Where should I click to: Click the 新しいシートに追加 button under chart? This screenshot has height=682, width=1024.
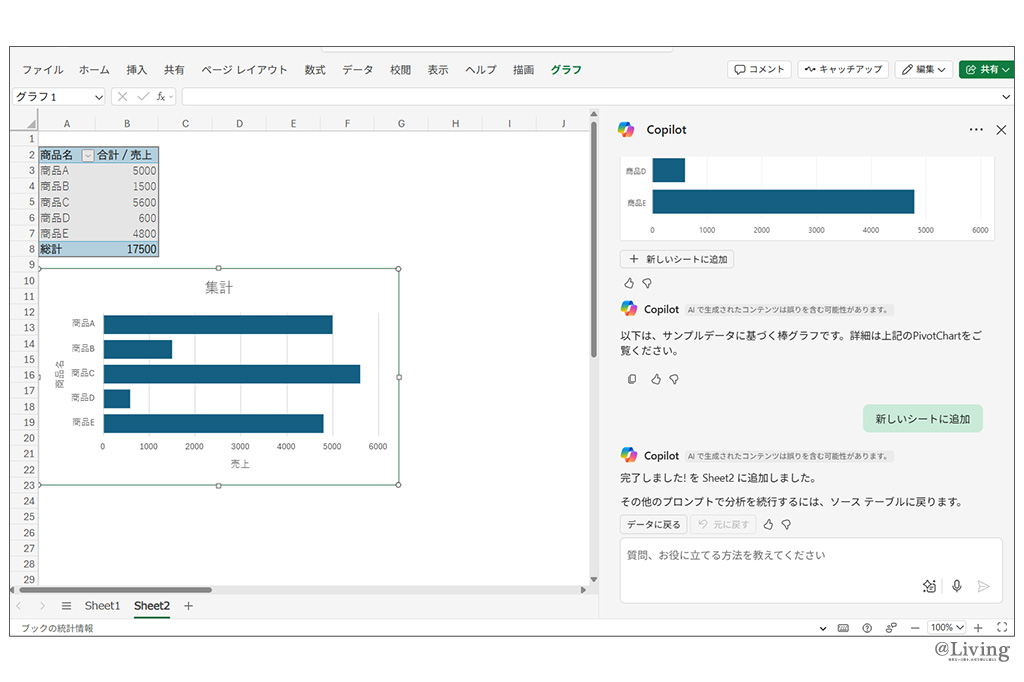(677, 259)
